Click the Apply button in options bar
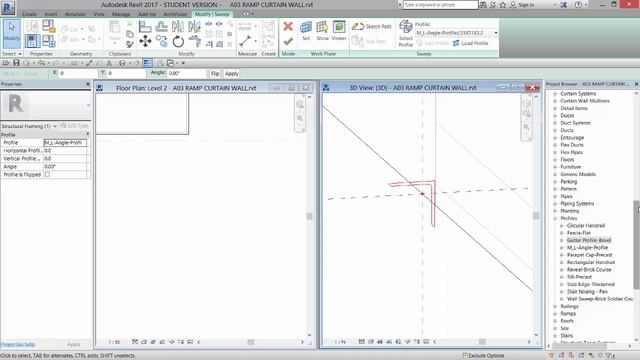 [x=231, y=73]
